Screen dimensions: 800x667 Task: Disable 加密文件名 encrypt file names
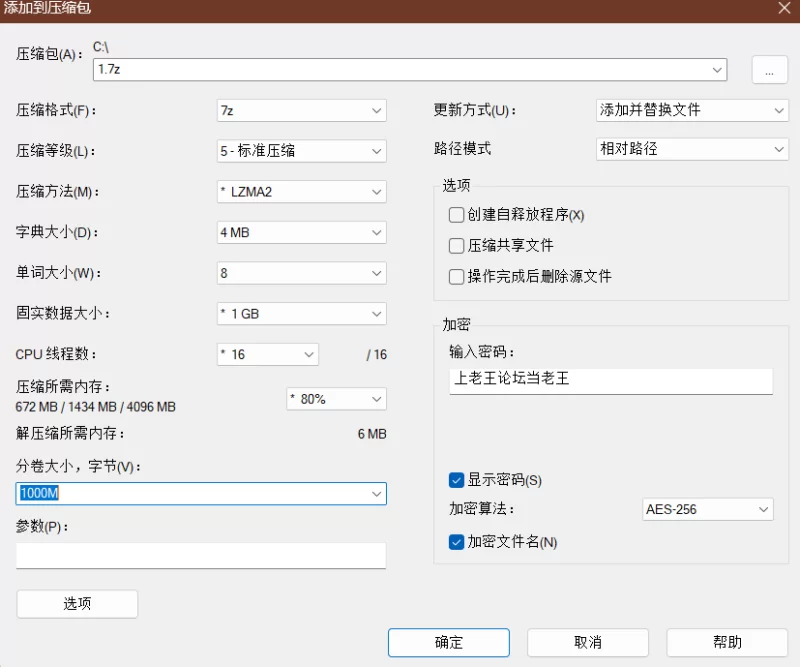click(456, 542)
